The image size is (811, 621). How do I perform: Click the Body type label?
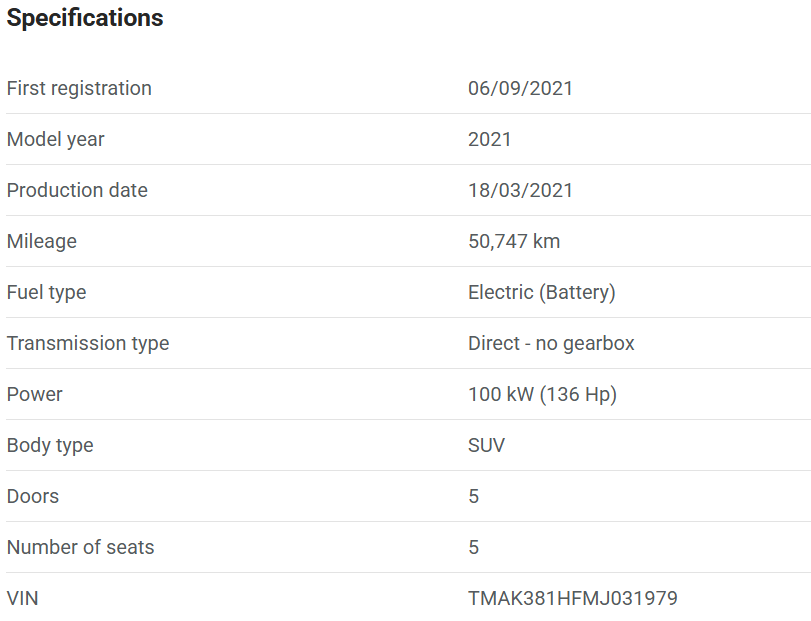50,445
